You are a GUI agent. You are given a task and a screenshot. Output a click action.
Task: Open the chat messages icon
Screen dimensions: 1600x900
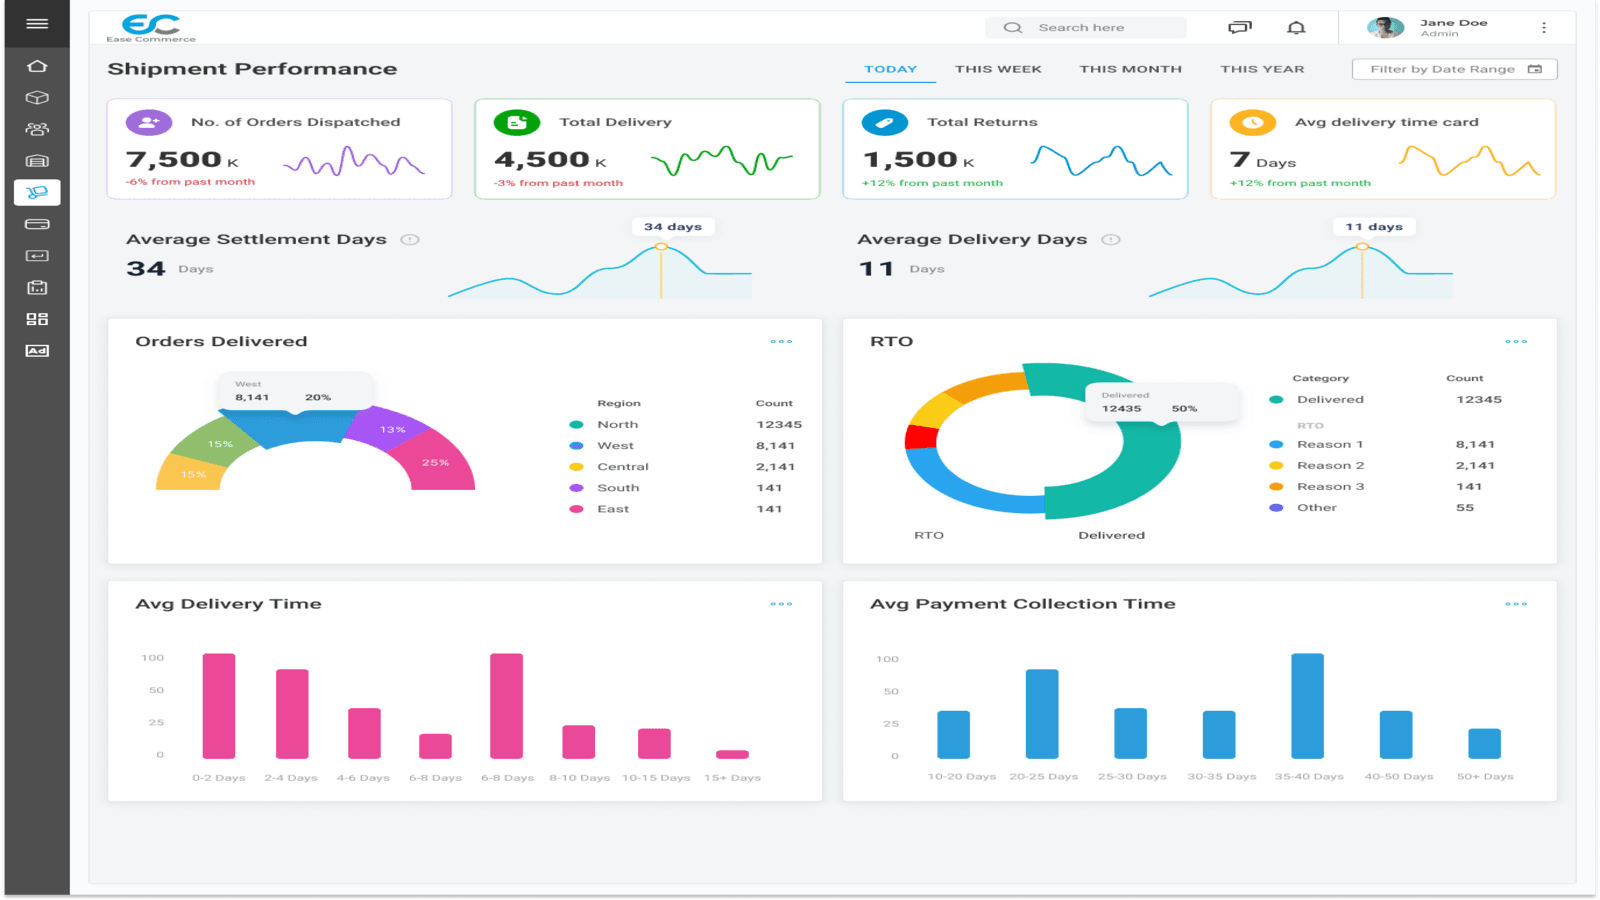pos(1239,28)
